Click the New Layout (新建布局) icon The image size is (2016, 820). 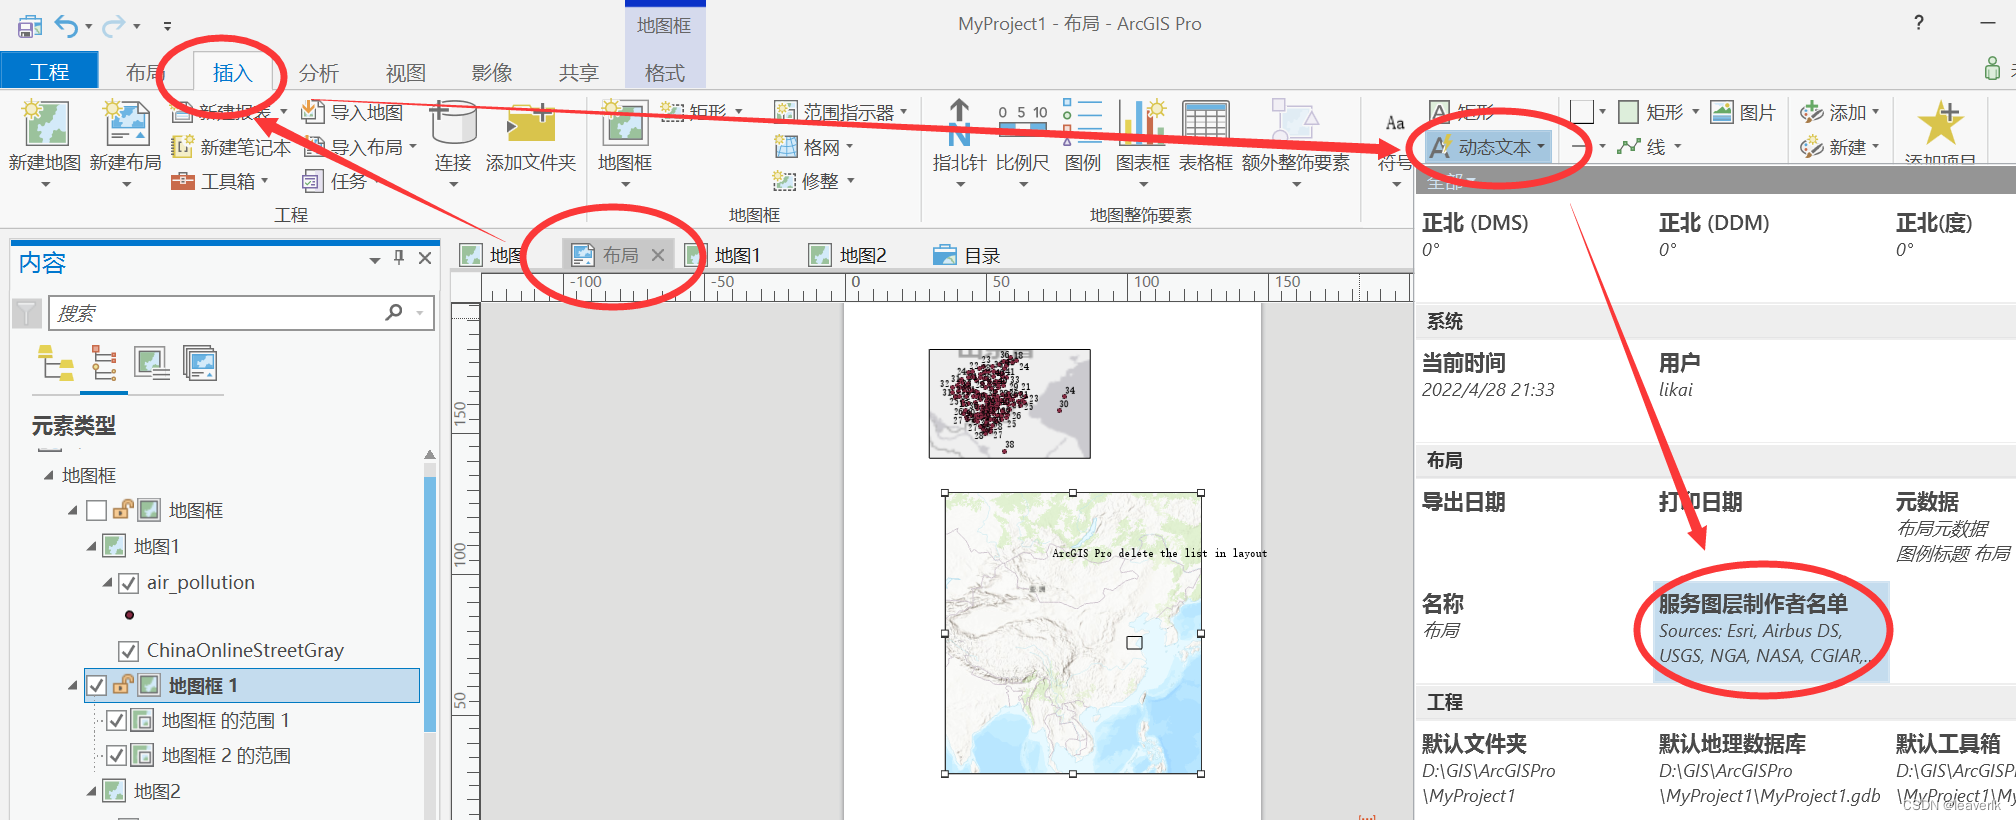pos(126,123)
